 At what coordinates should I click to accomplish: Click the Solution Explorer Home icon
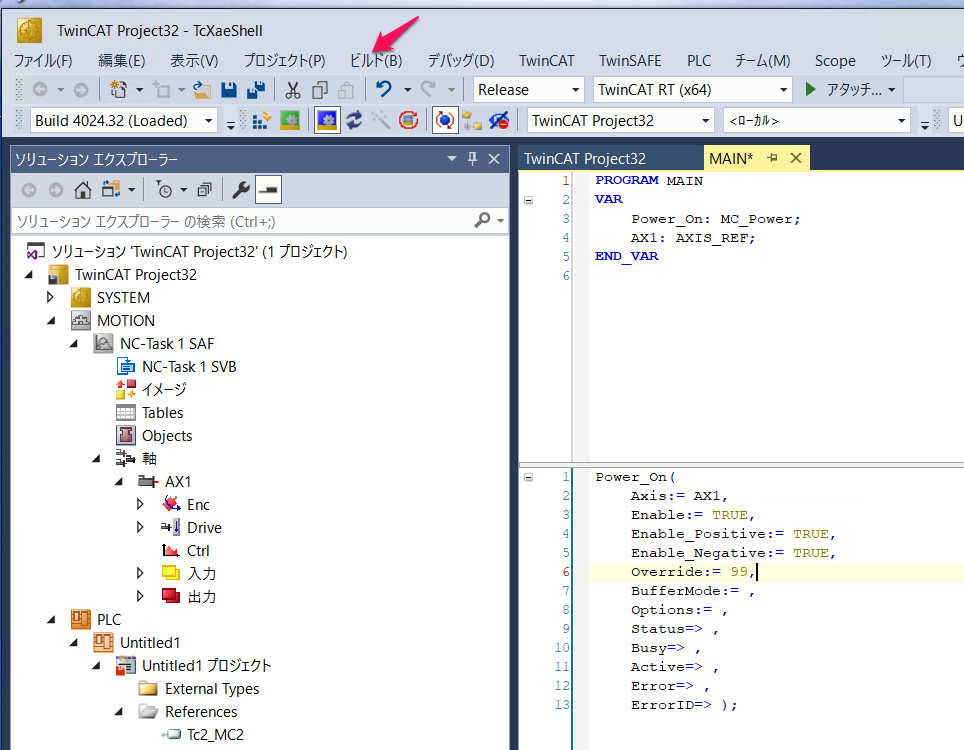83,190
